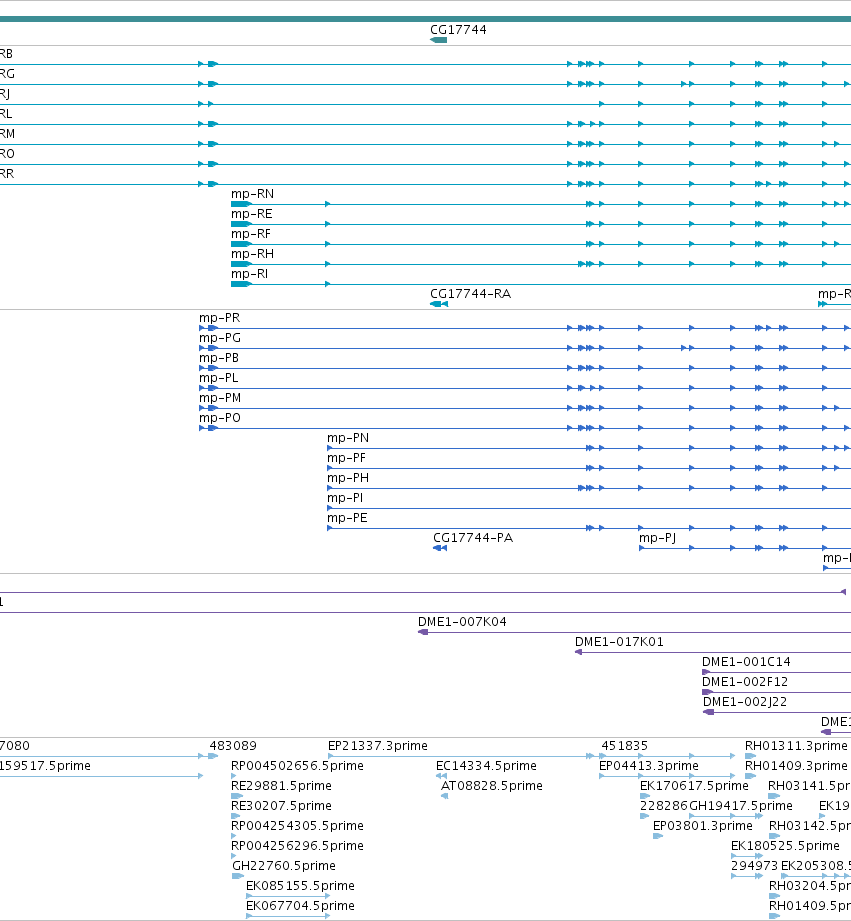Open the mp-PO protein label
Viewport: 851px width, 921px height.
coord(220,418)
